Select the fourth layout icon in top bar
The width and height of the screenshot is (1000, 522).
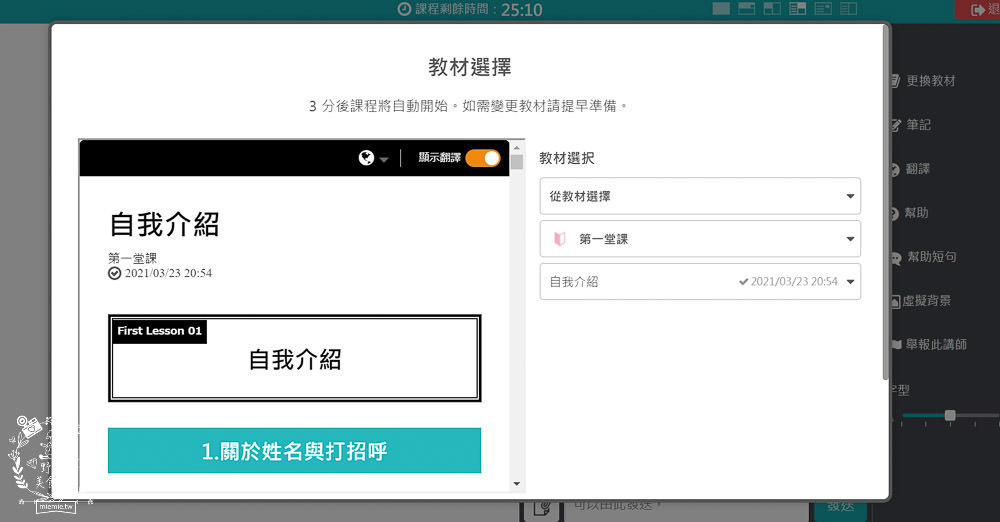(x=797, y=8)
